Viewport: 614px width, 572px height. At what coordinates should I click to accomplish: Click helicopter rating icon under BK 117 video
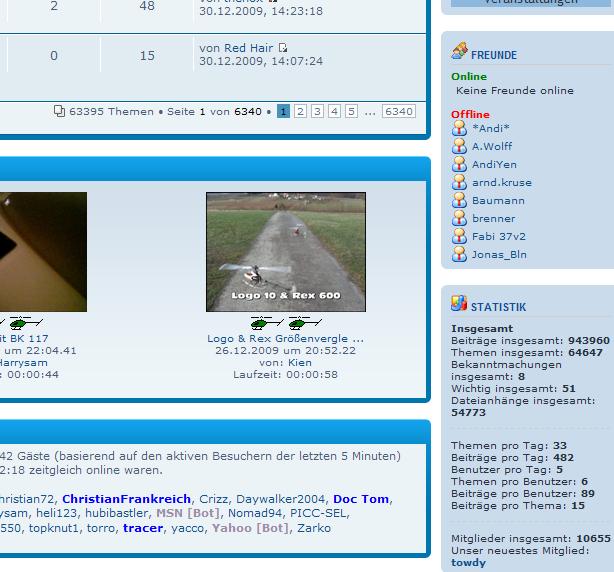pos(26,323)
